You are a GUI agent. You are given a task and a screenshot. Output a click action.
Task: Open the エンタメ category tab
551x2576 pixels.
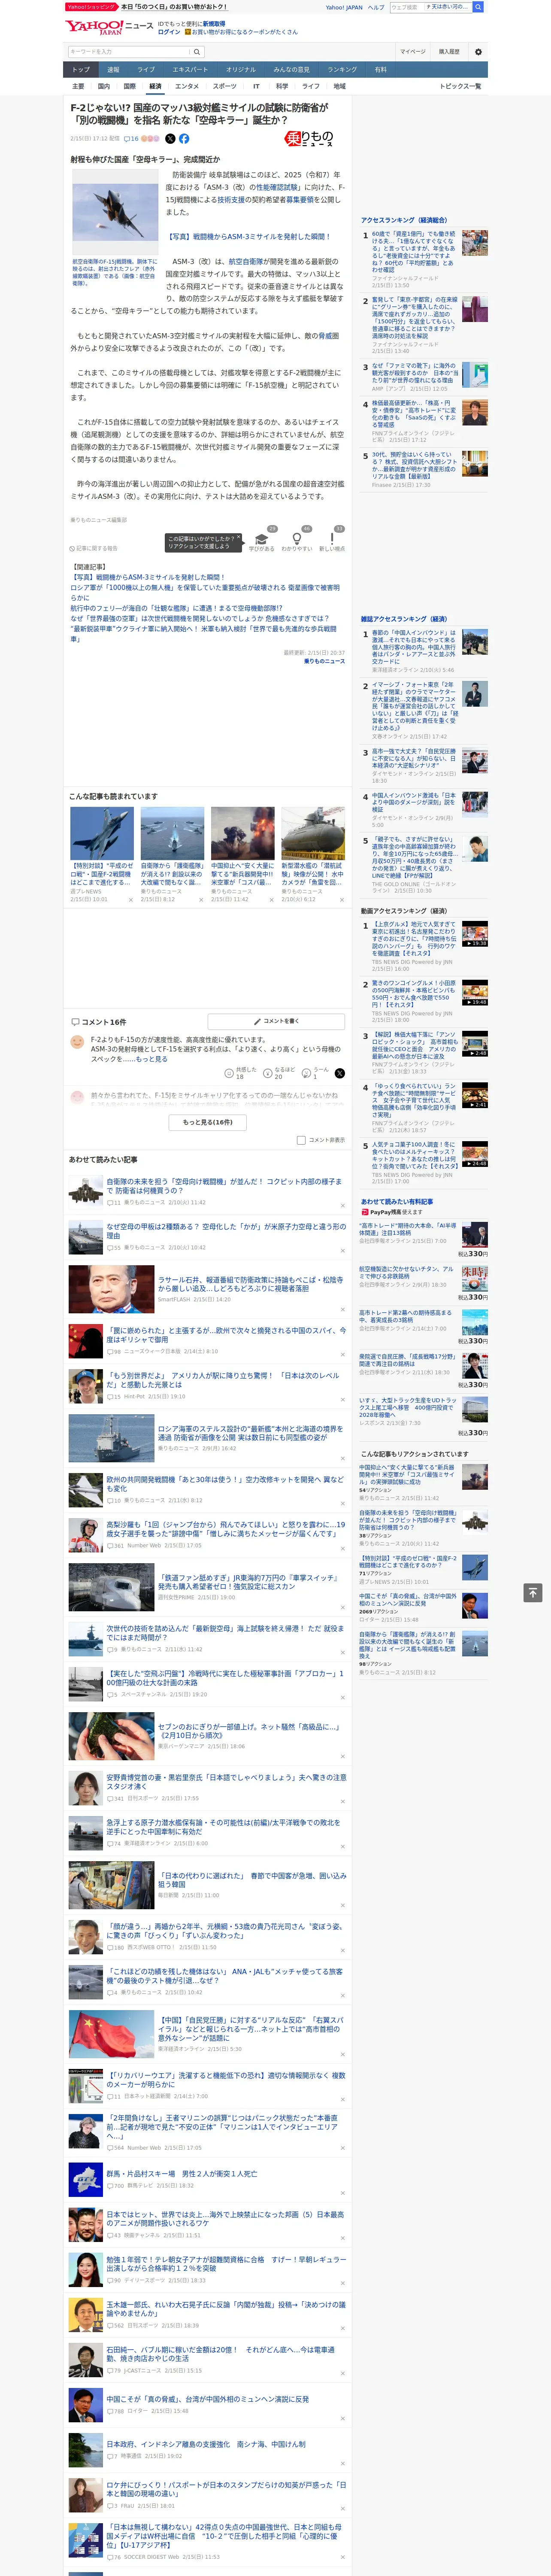[187, 86]
